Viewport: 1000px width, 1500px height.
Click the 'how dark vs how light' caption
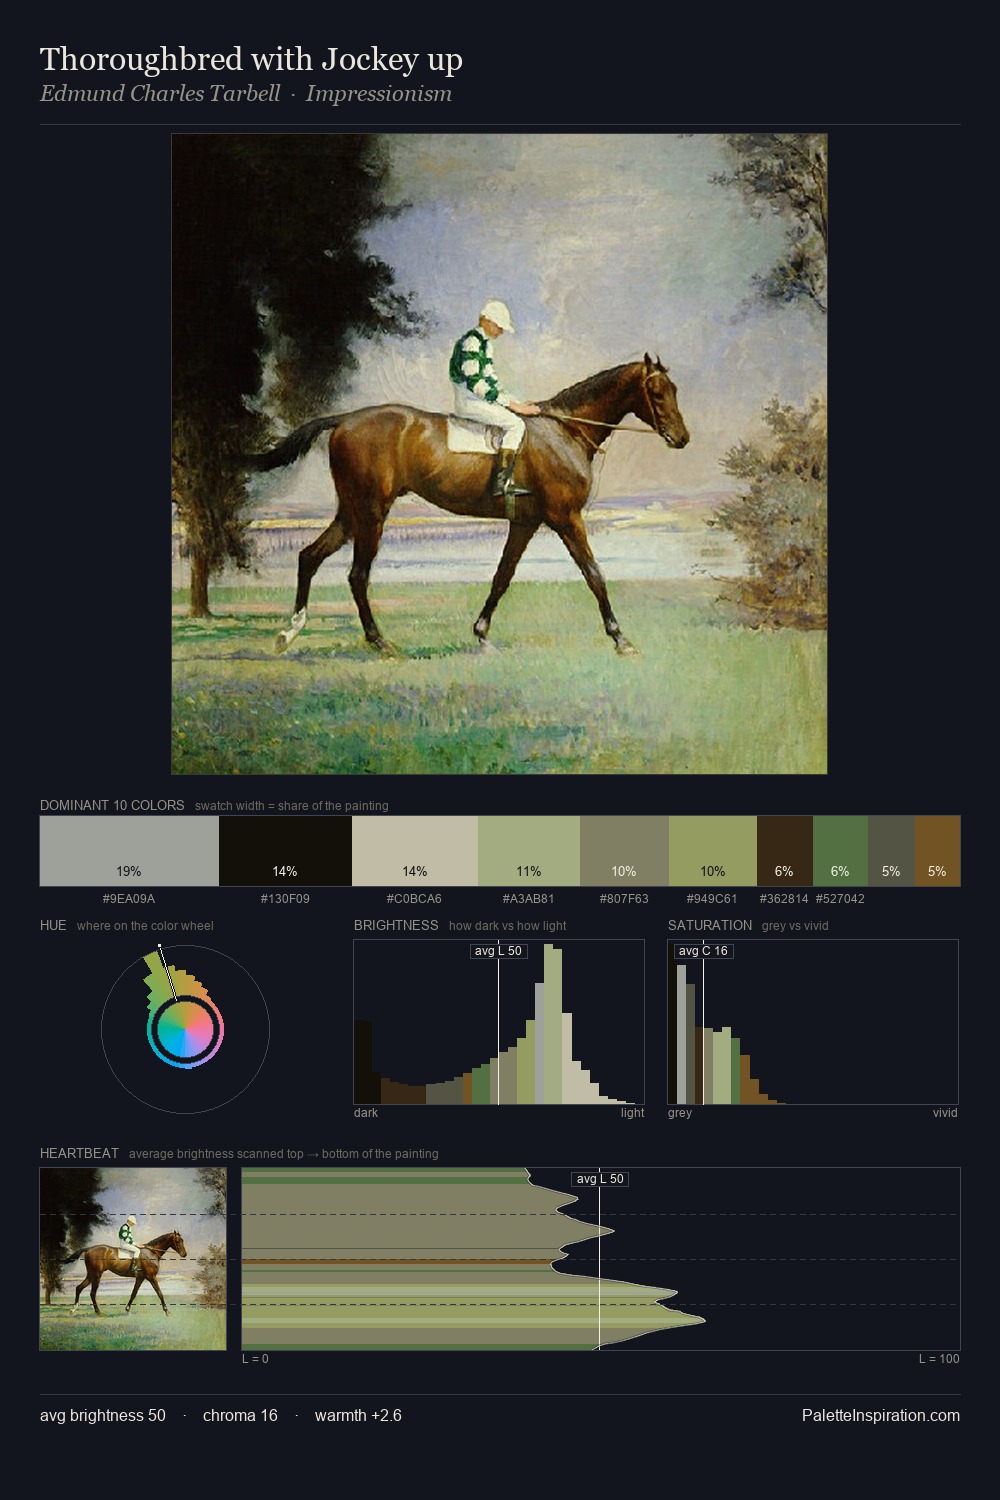point(507,926)
